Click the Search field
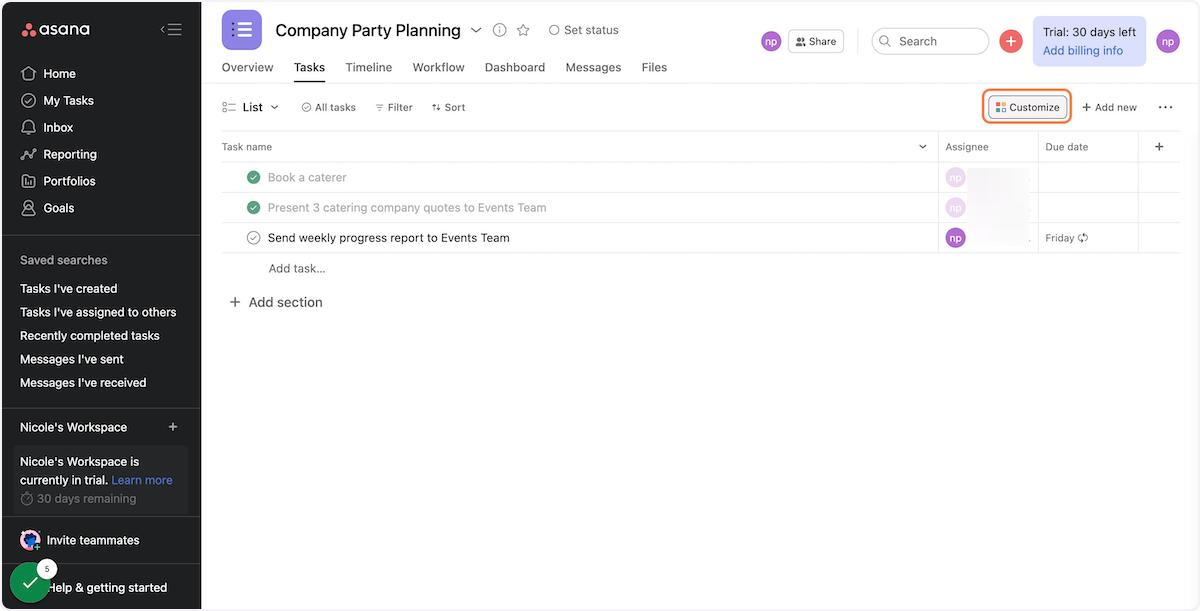The width and height of the screenshot is (1200, 611). (x=930, y=41)
